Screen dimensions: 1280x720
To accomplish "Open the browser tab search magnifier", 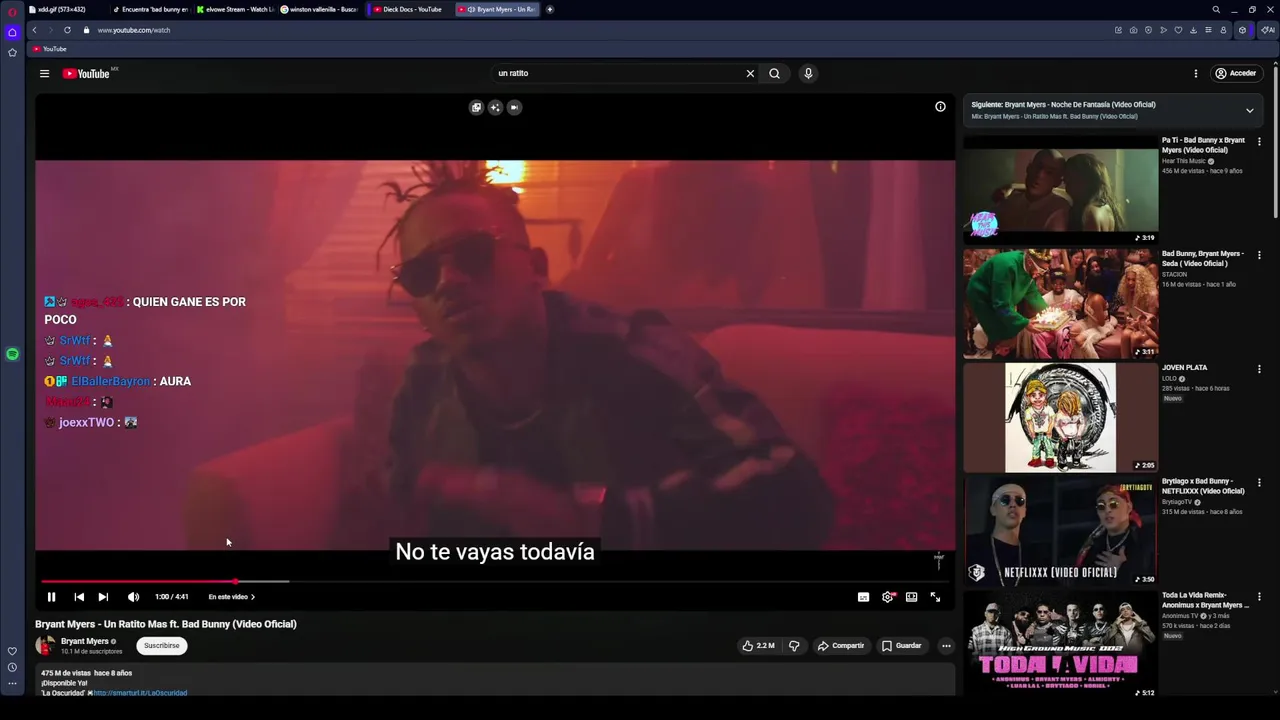I will point(1216,9).
